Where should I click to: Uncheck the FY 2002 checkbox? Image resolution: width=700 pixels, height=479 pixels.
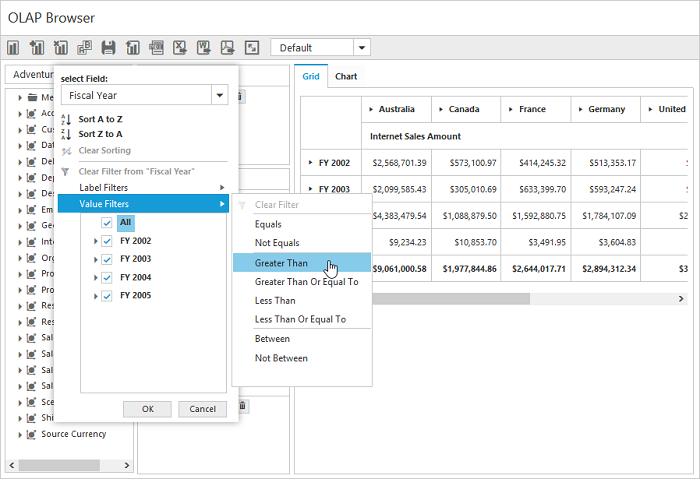coord(107,241)
